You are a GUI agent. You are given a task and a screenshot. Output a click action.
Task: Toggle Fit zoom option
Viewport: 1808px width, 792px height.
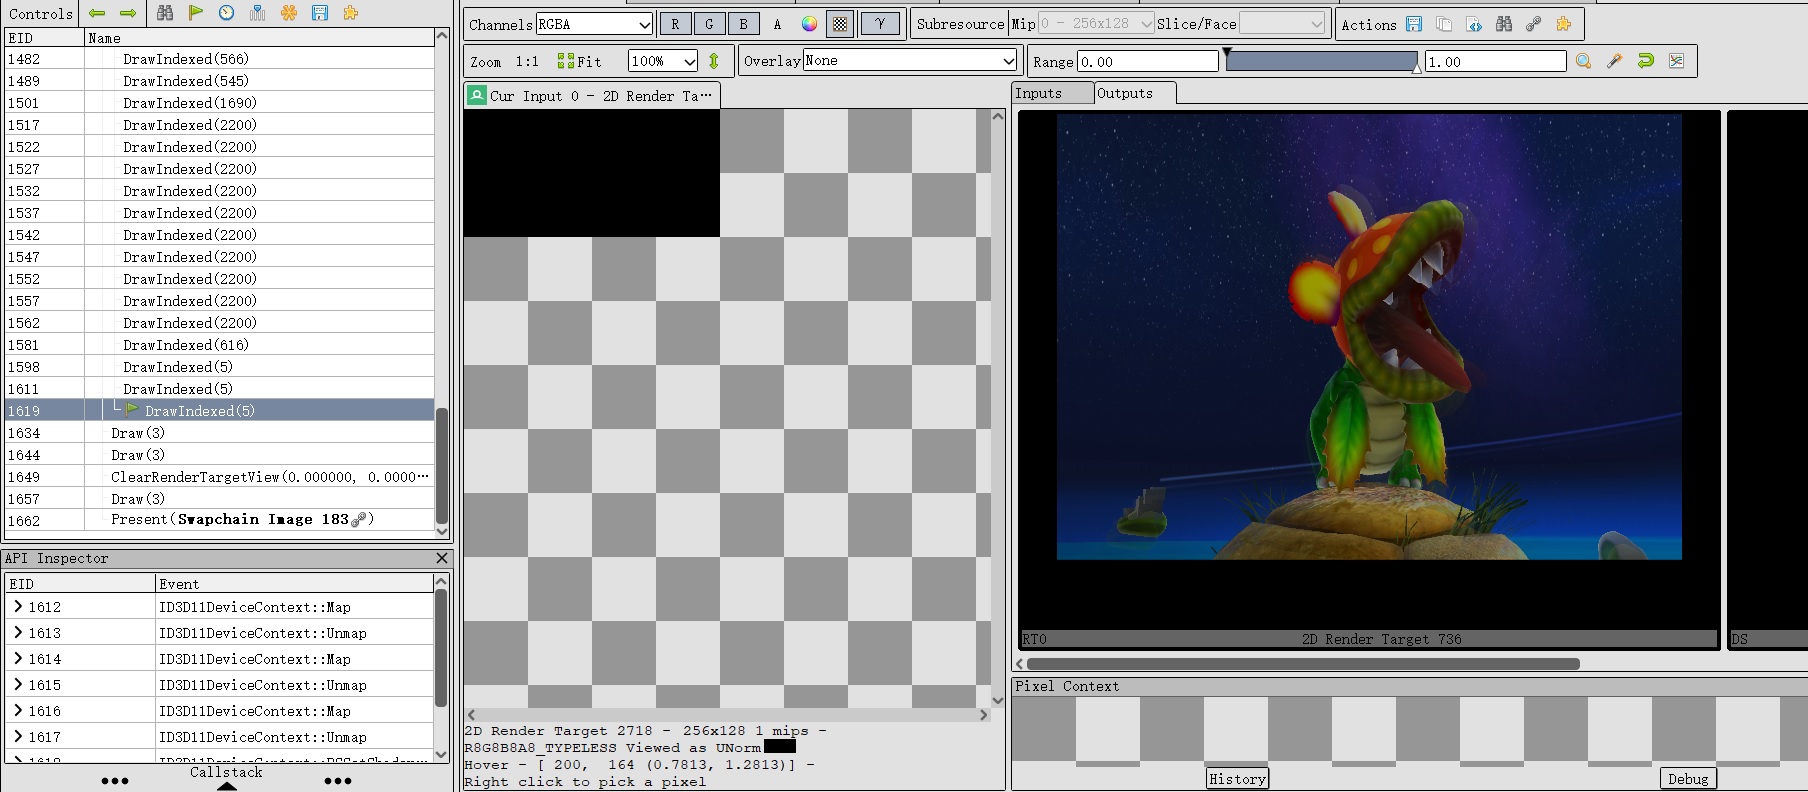pyautogui.click(x=580, y=61)
